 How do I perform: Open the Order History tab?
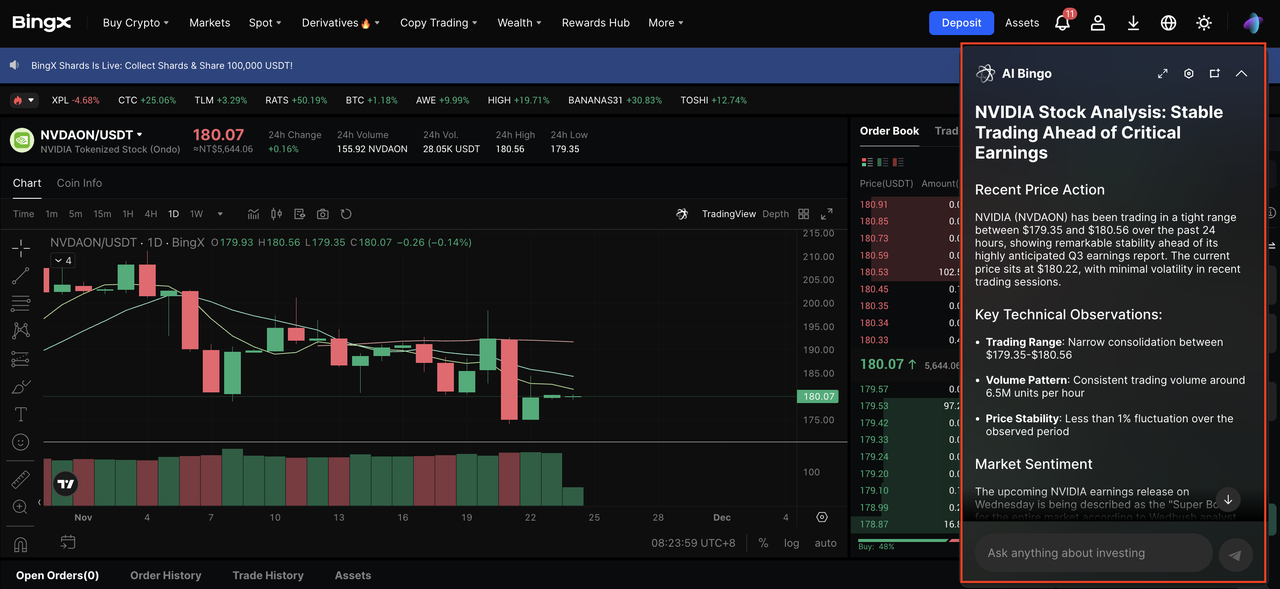pyautogui.click(x=165, y=575)
